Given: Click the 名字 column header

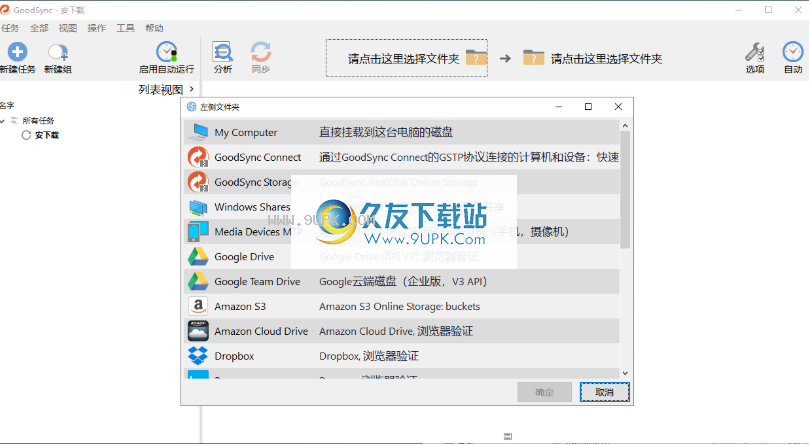Looking at the screenshot, I should [7, 105].
